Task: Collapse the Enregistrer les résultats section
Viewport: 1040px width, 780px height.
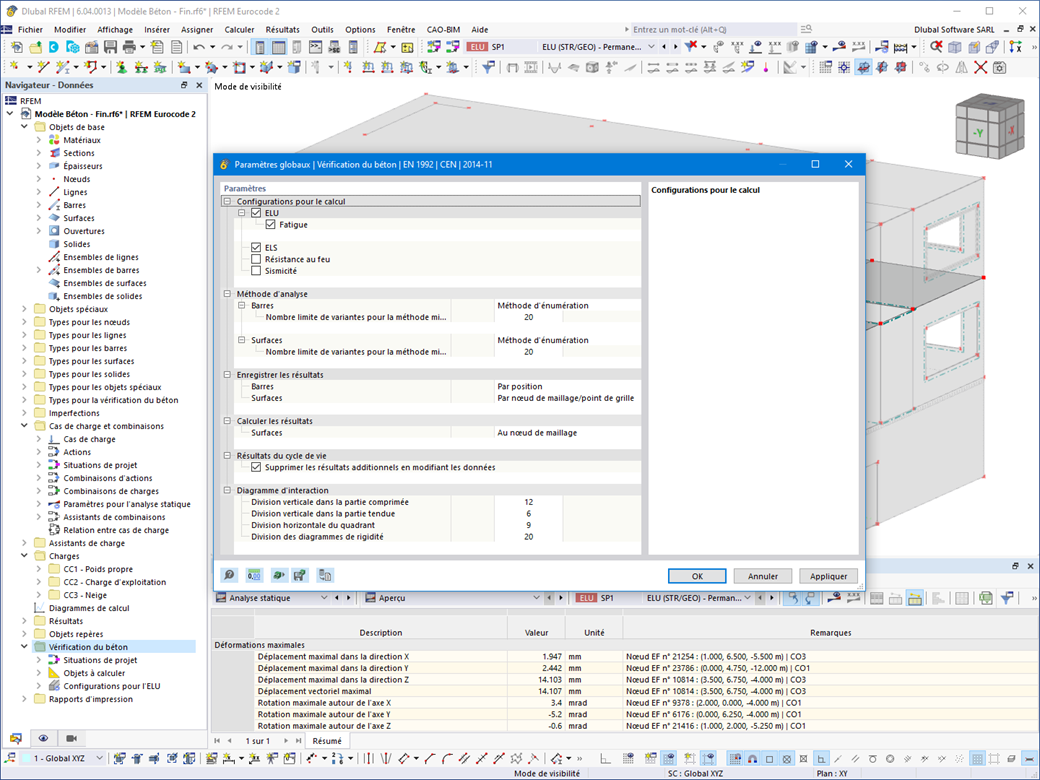Action: (x=228, y=375)
